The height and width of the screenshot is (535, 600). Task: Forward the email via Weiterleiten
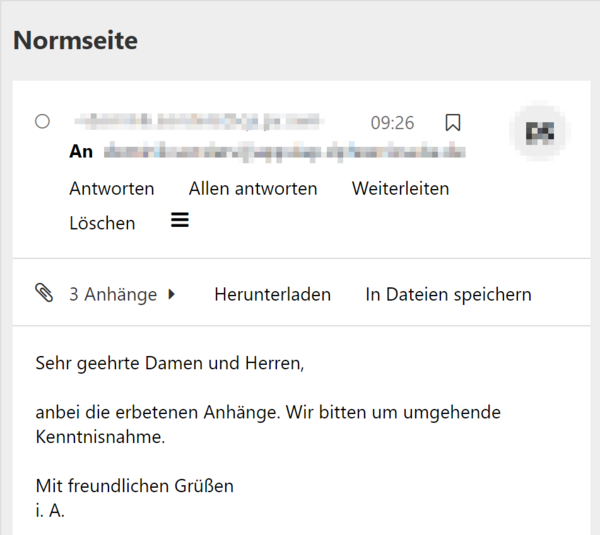coord(400,189)
